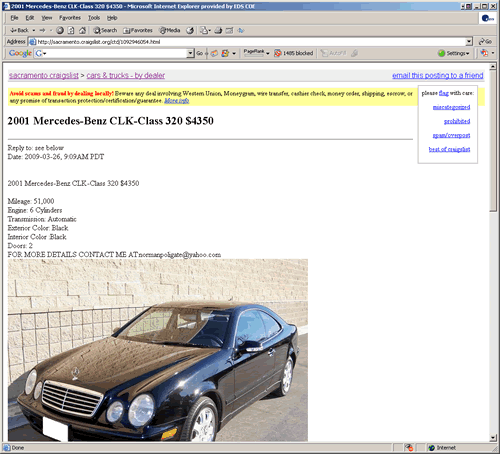This screenshot has height=454, width=500.
Task: Click the AutoFill button in Google toolbar
Action: tap(333, 53)
